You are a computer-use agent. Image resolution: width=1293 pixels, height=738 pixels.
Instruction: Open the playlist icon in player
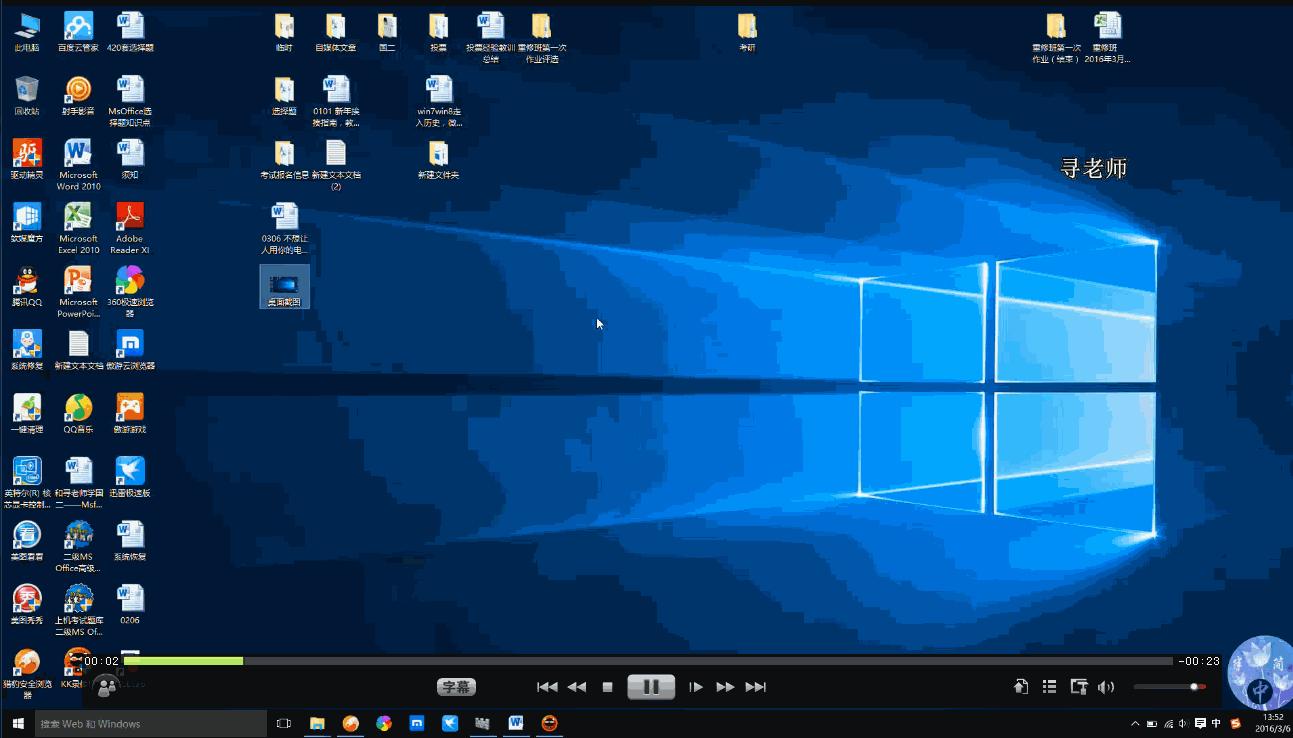tap(1049, 687)
